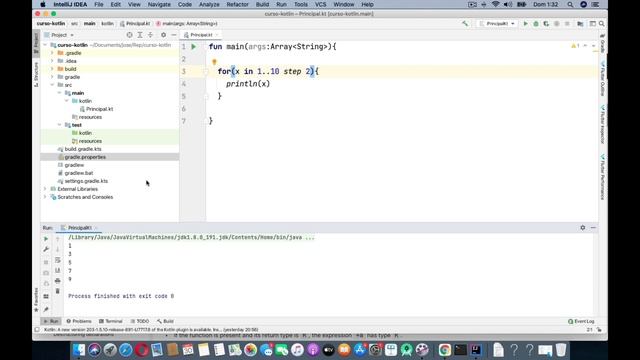Toggle tool window bars at status bar corner
This screenshot has width=640, height=360.
37,329
